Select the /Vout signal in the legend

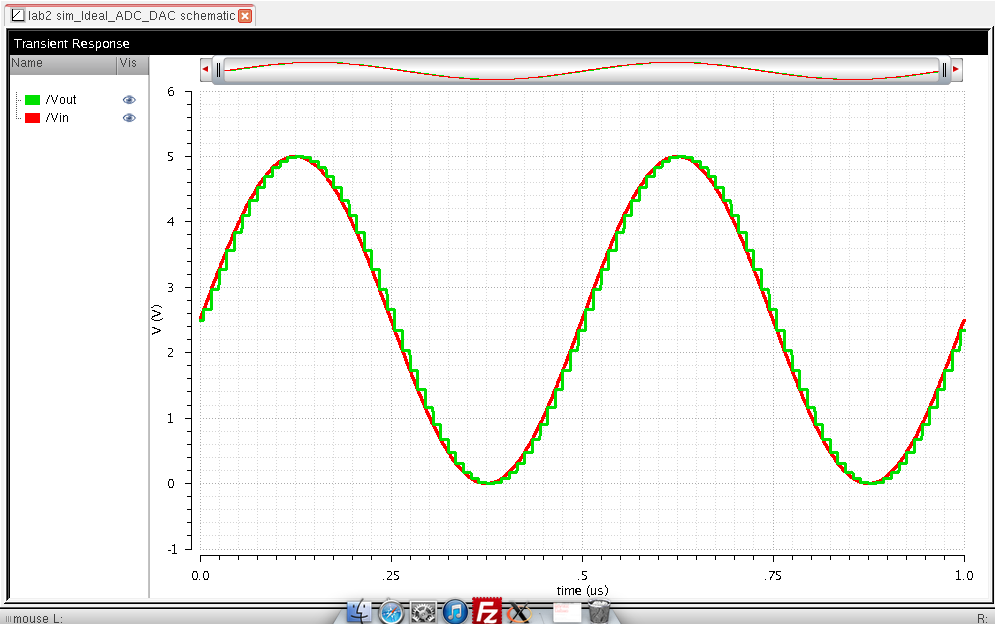tap(61, 100)
